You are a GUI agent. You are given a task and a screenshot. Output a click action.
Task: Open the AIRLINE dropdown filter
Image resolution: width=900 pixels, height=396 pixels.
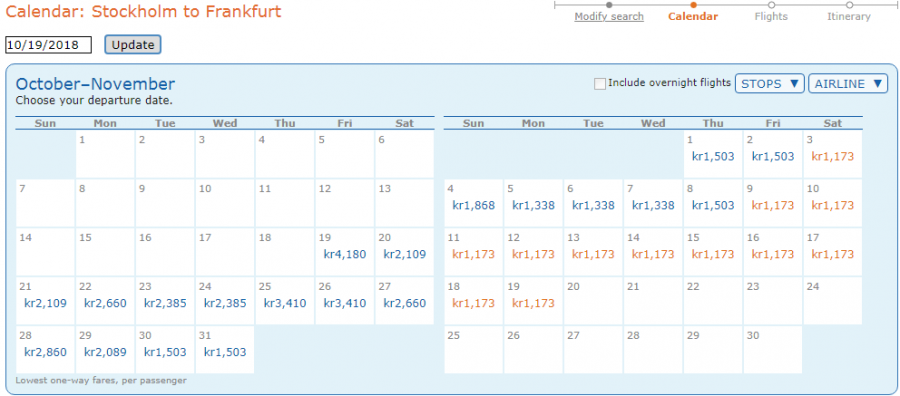(x=848, y=84)
